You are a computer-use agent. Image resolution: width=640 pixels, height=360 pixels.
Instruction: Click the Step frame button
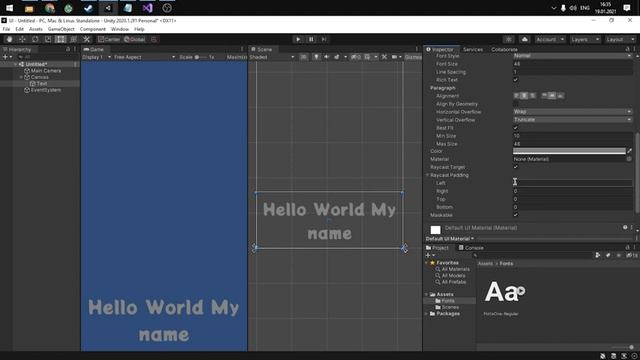pyautogui.click(x=324, y=39)
